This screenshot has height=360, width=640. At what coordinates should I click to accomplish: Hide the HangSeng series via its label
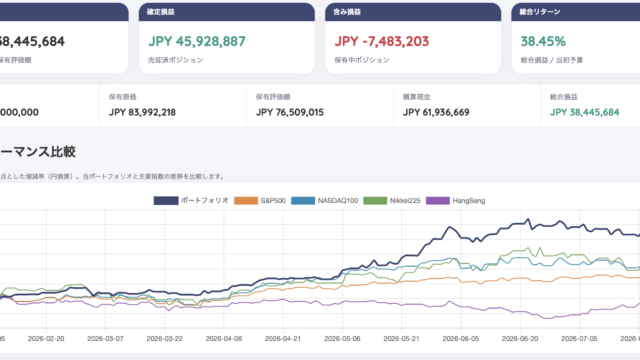coord(469,200)
